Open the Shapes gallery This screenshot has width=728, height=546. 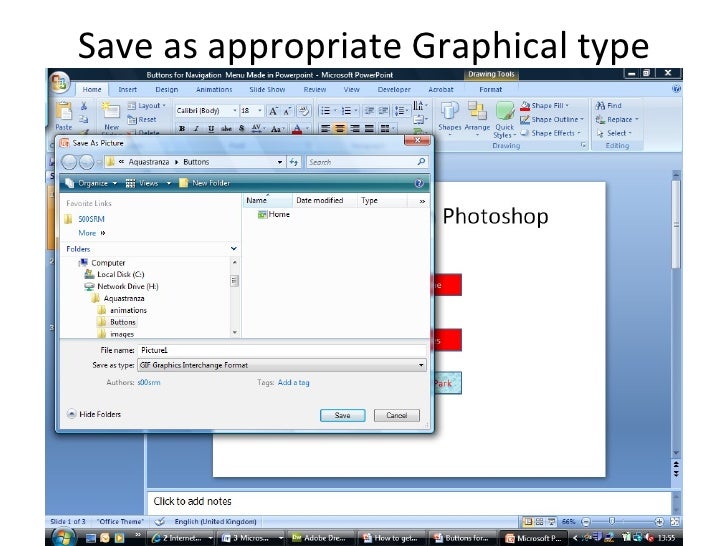click(x=449, y=117)
